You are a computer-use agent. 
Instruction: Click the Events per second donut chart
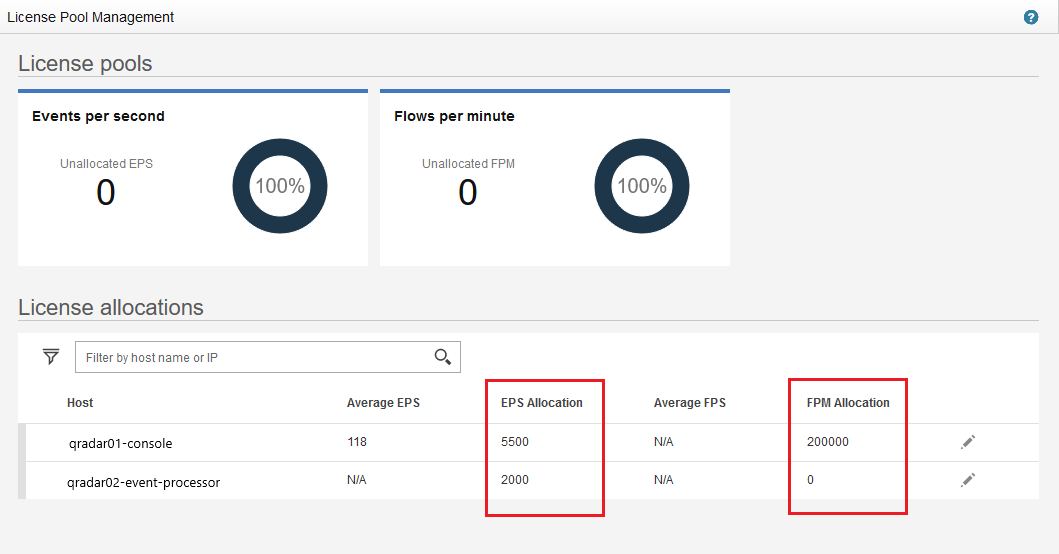tap(280, 186)
